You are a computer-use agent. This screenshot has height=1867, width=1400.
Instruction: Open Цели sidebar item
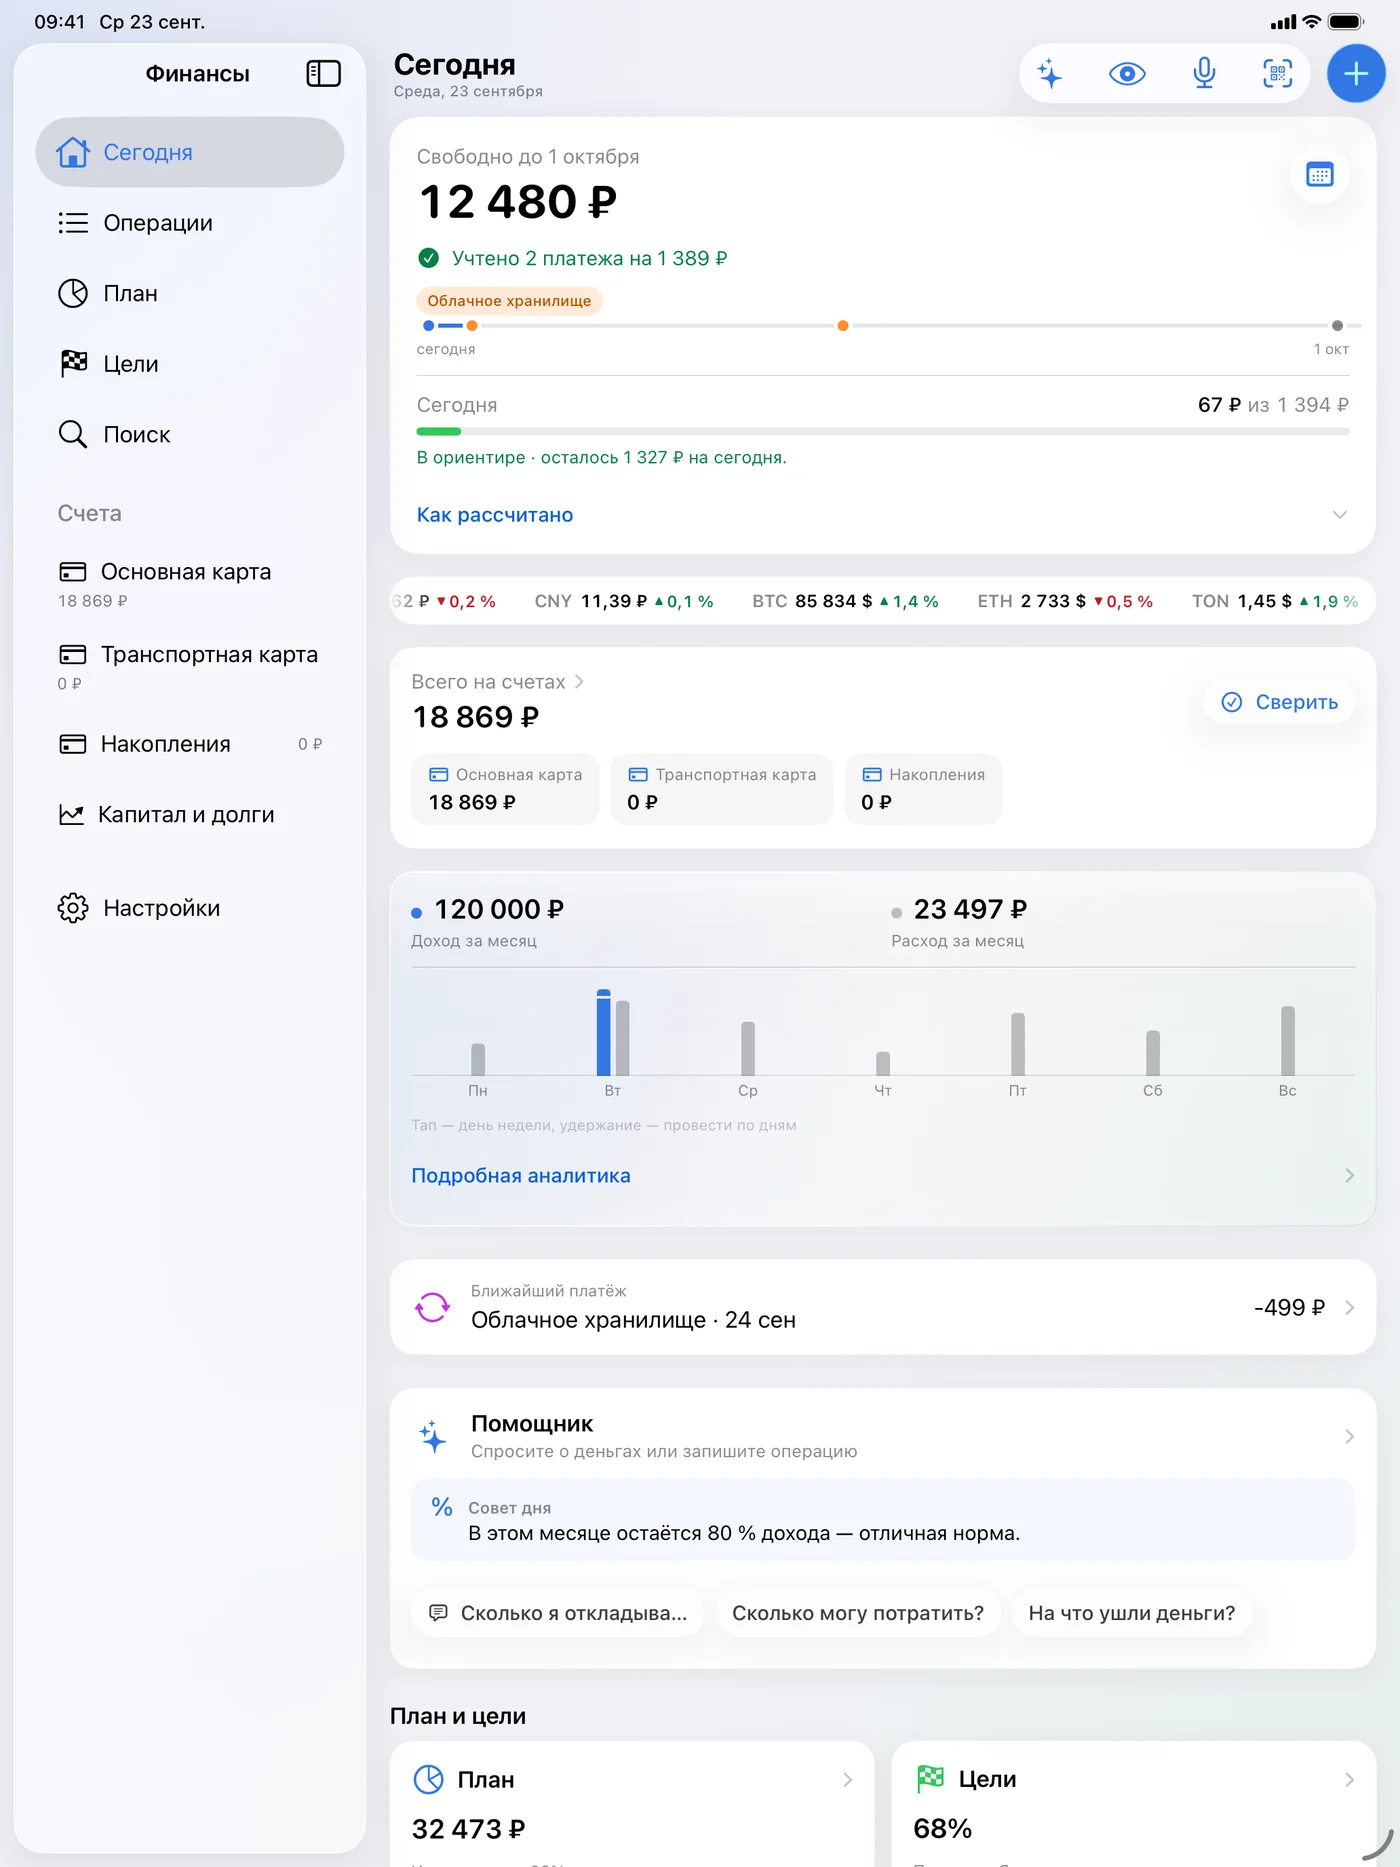pos(190,364)
